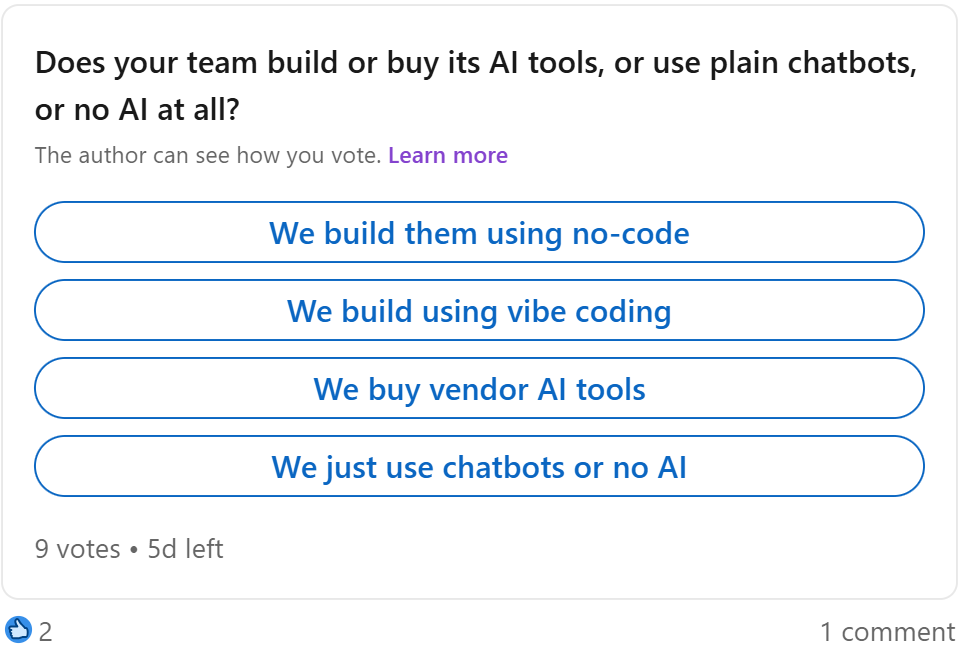Vote for "We just use chatbots or no AI"
The width and height of the screenshot is (959, 650).
(479, 466)
